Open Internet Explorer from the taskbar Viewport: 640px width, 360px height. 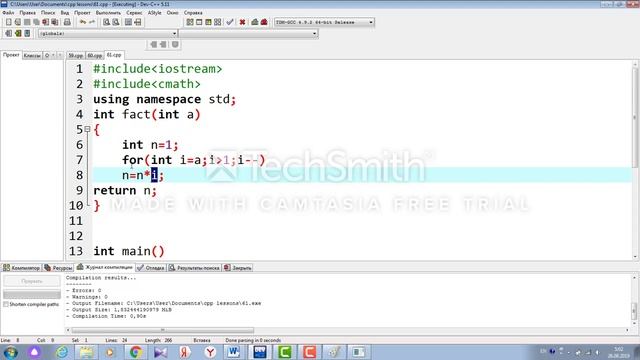pyautogui.click(x=62, y=352)
